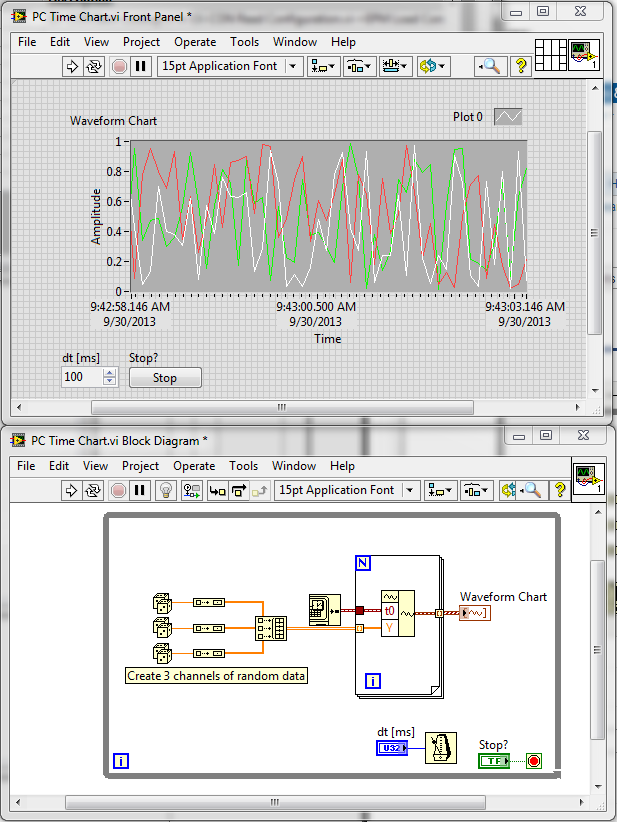Click Run arrow in Block Diagram toolbar
Image resolution: width=617 pixels, height=822 pixels.
(x=71, y=491)
